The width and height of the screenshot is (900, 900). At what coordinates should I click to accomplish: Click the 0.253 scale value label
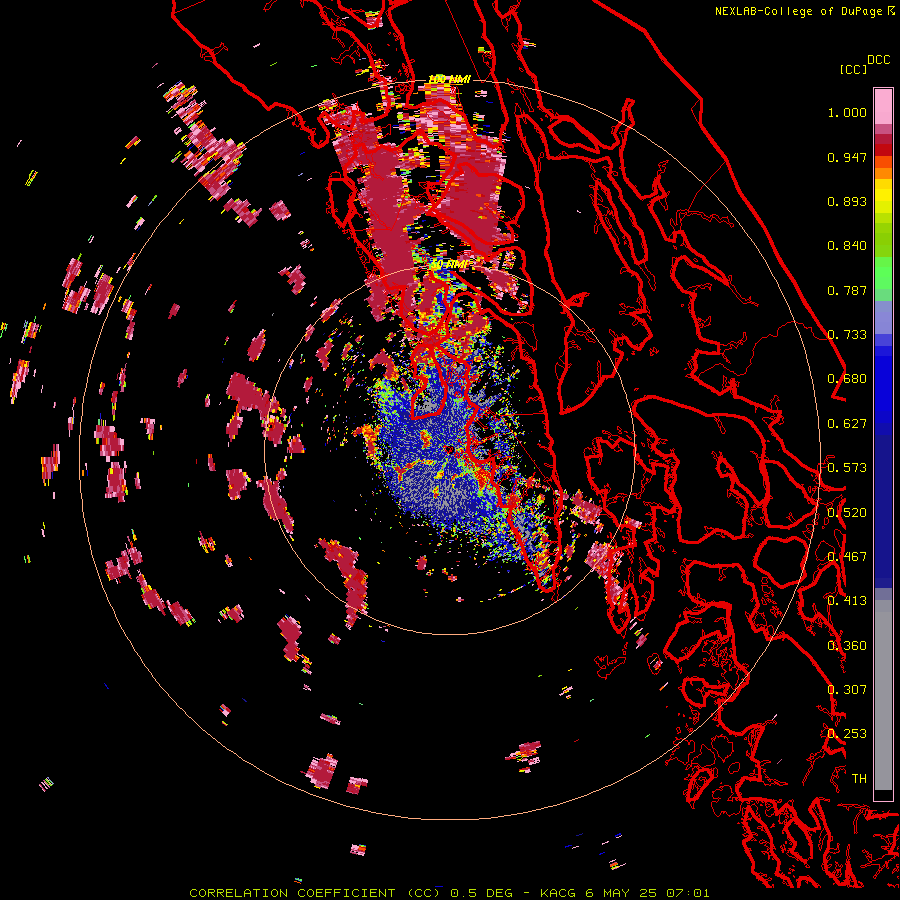point(847,734)
